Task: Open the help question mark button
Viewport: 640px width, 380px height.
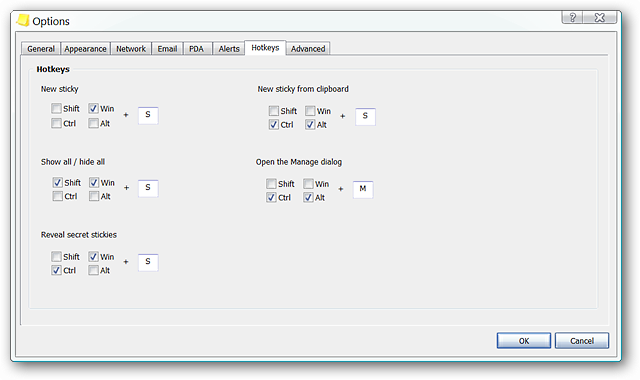Action: click(x=572, y=18)
